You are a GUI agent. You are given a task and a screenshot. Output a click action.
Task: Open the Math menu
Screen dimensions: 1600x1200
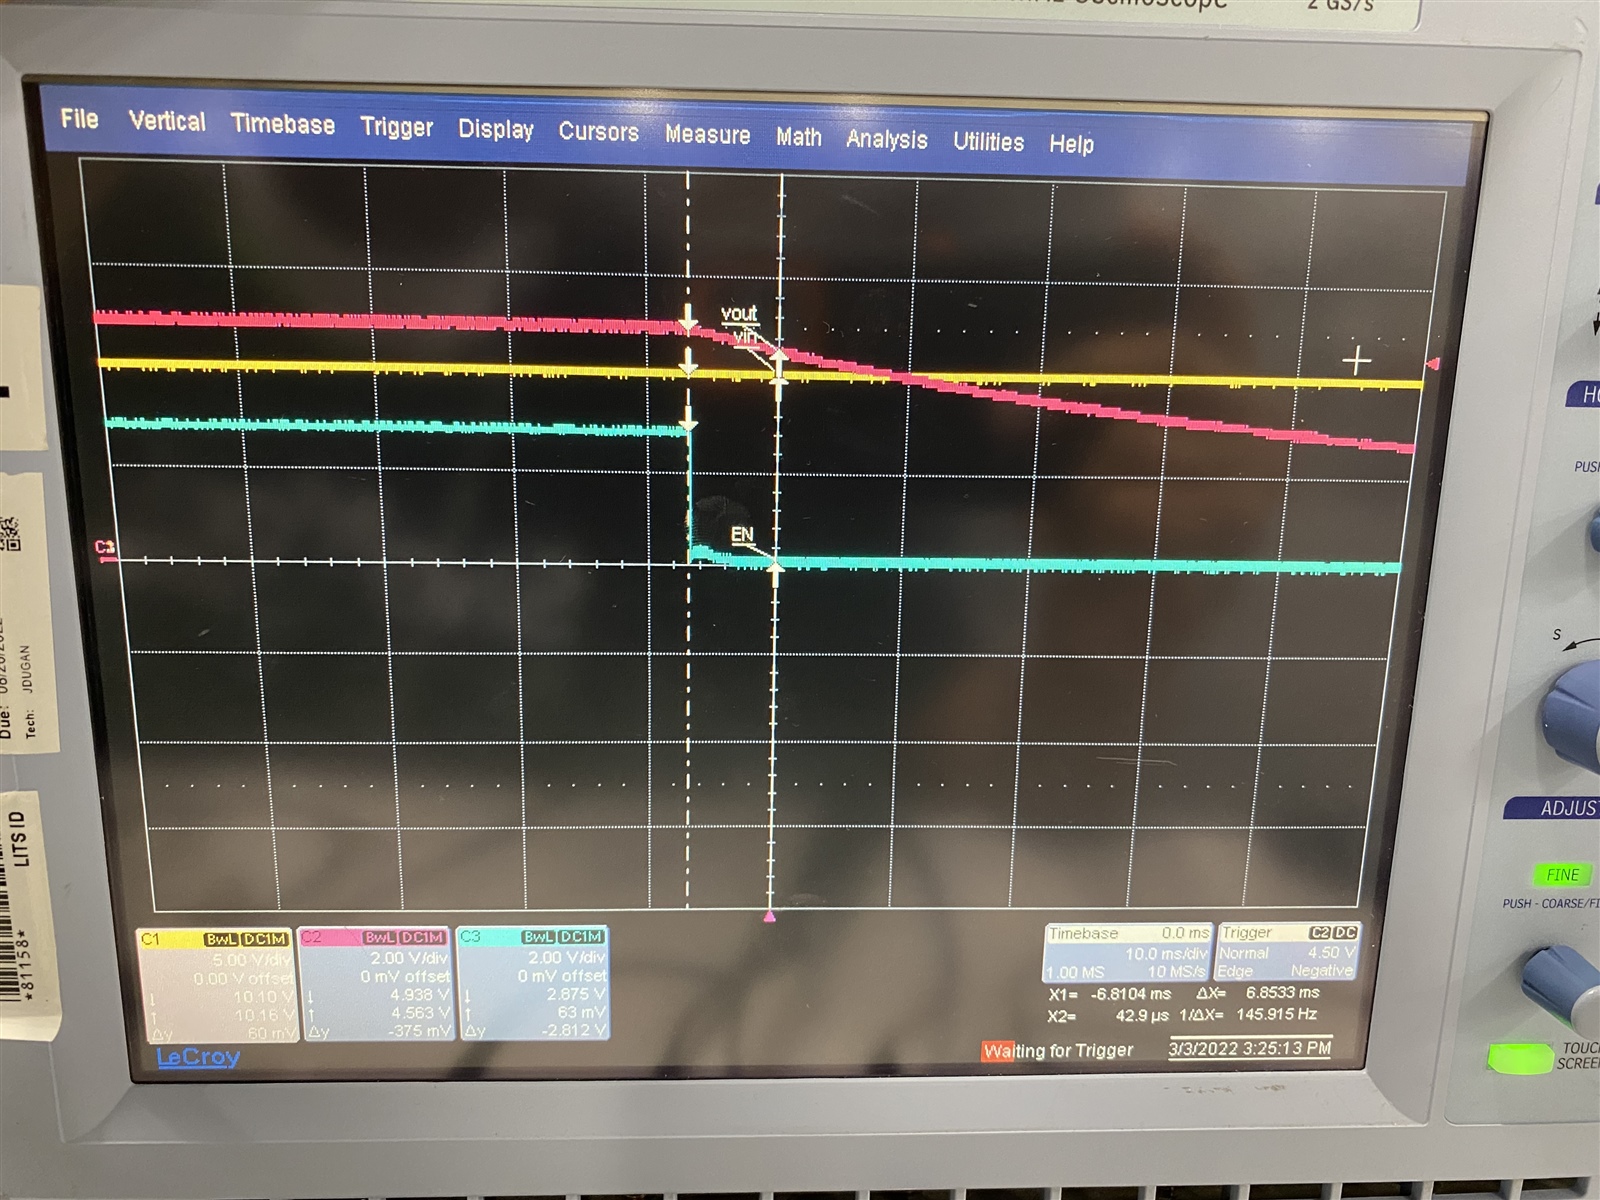[799, 138]
